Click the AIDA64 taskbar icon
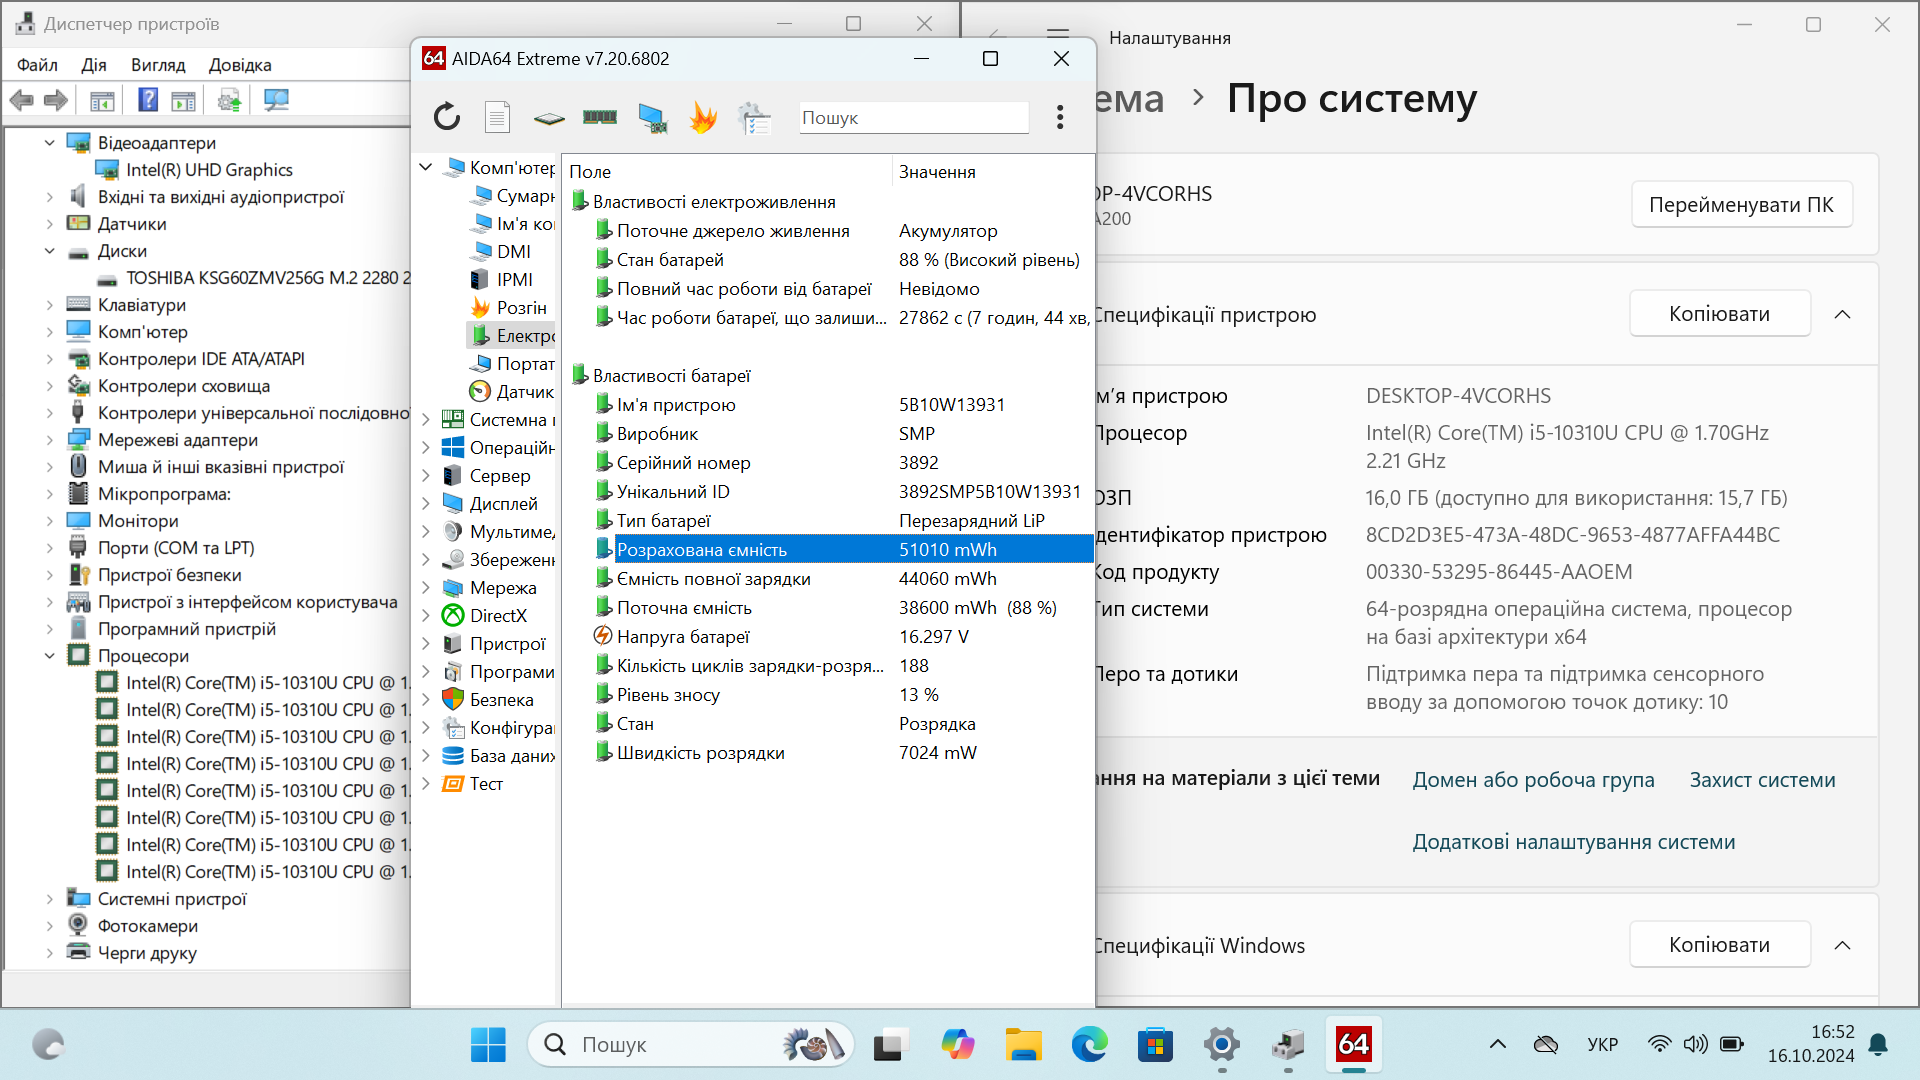The height and width of the screenshot is (1080, 1920). (1354, 1045)
